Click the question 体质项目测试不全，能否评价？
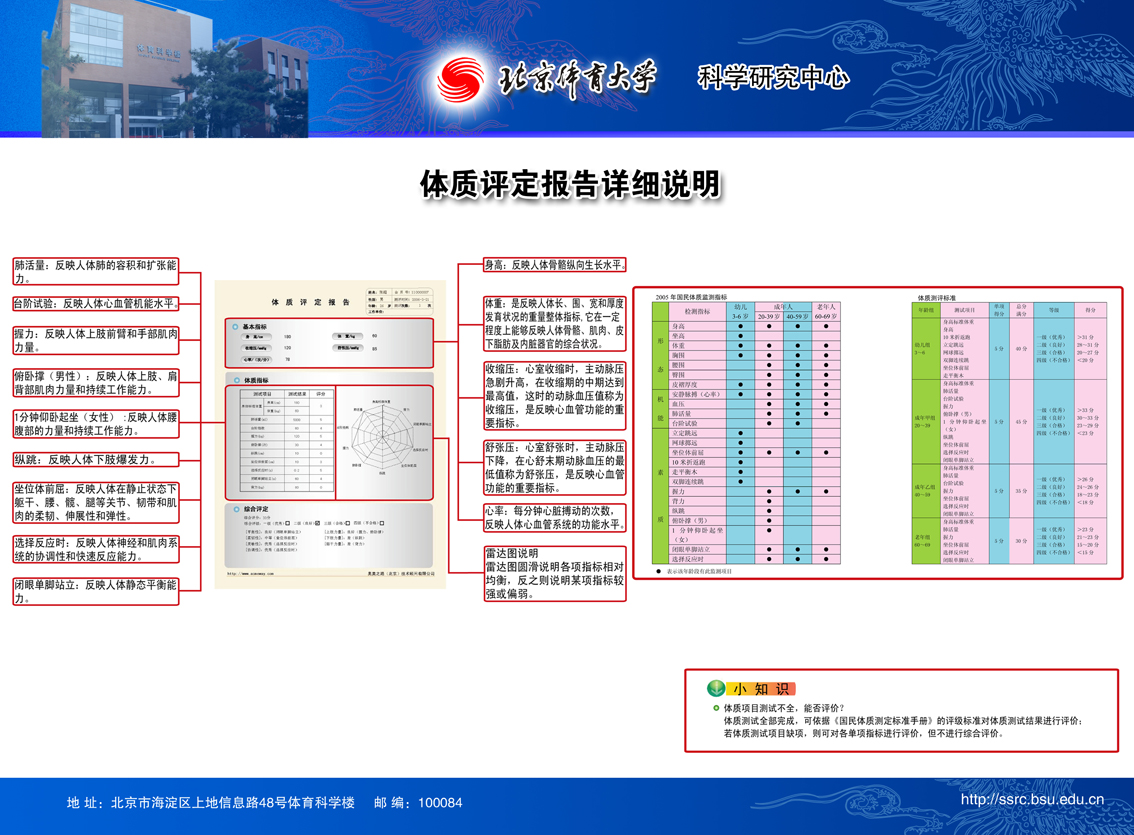This screenshot has width=1134, height=835. click(783, 708)
